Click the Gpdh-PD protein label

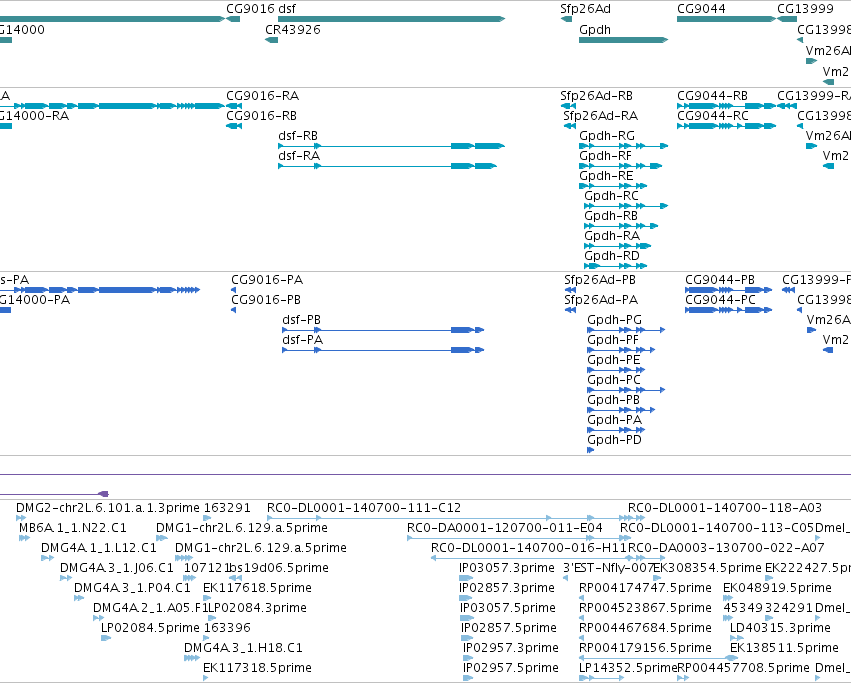click(614, 440)
